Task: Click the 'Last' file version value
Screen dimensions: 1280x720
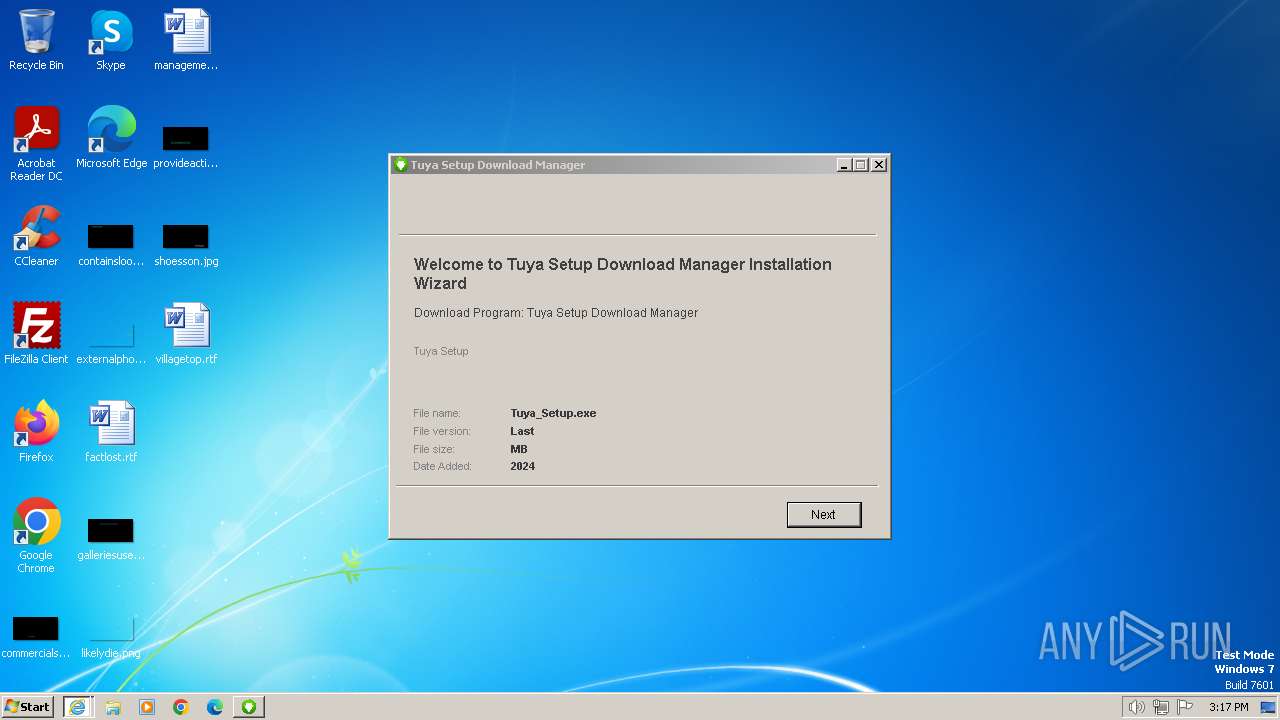Action: [x=522, y=431]
